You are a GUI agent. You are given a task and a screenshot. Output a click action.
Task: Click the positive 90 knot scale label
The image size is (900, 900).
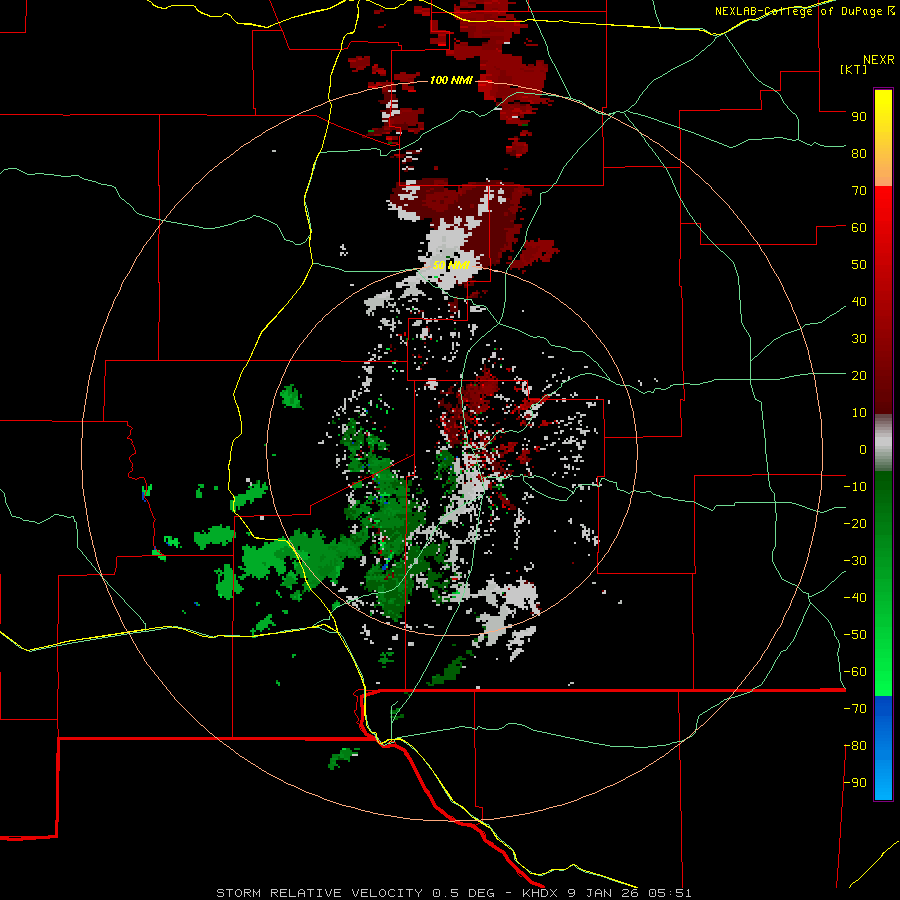click(859, 117)
